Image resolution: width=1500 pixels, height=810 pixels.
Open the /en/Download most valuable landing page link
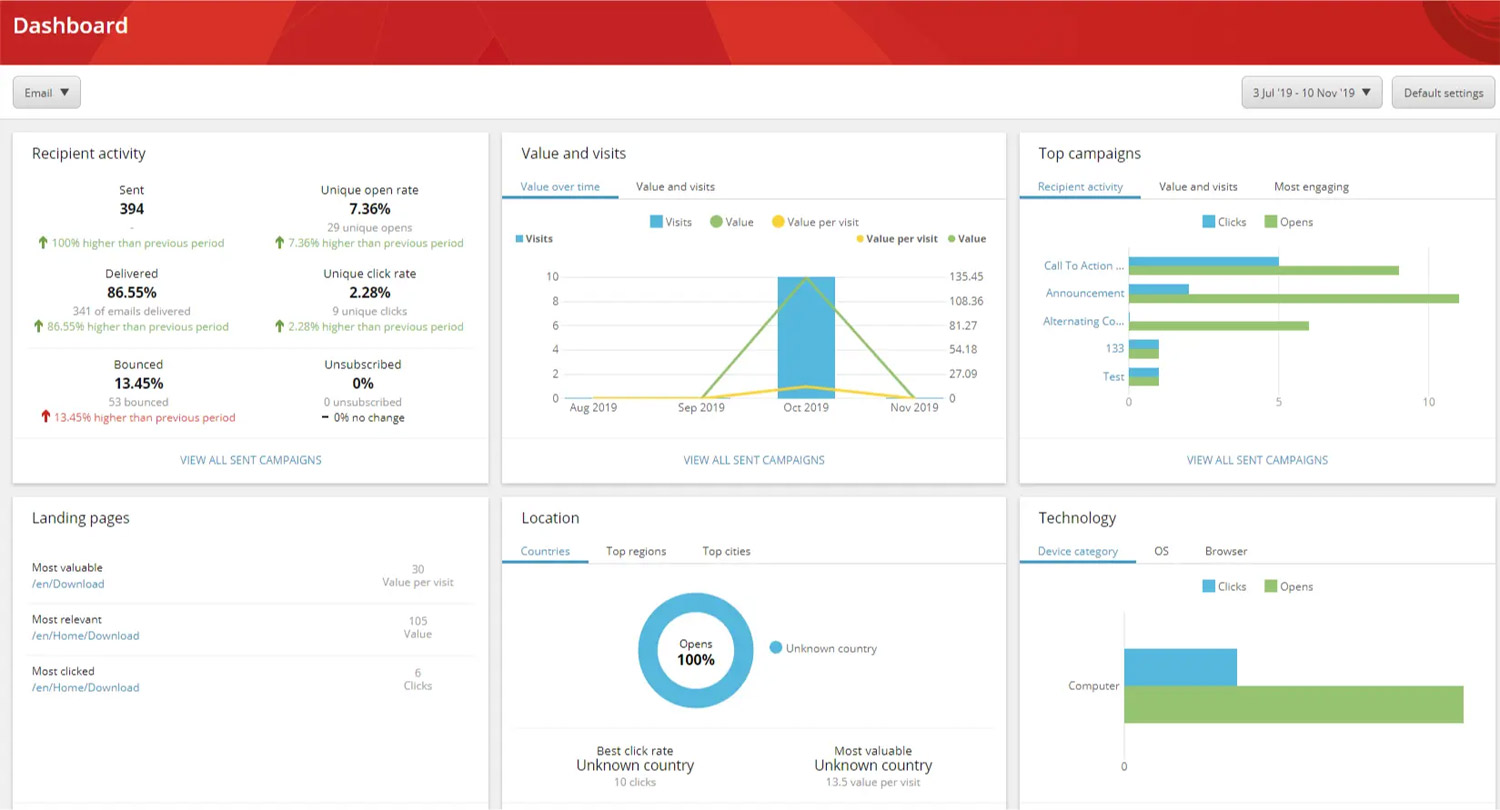[68, 584]
